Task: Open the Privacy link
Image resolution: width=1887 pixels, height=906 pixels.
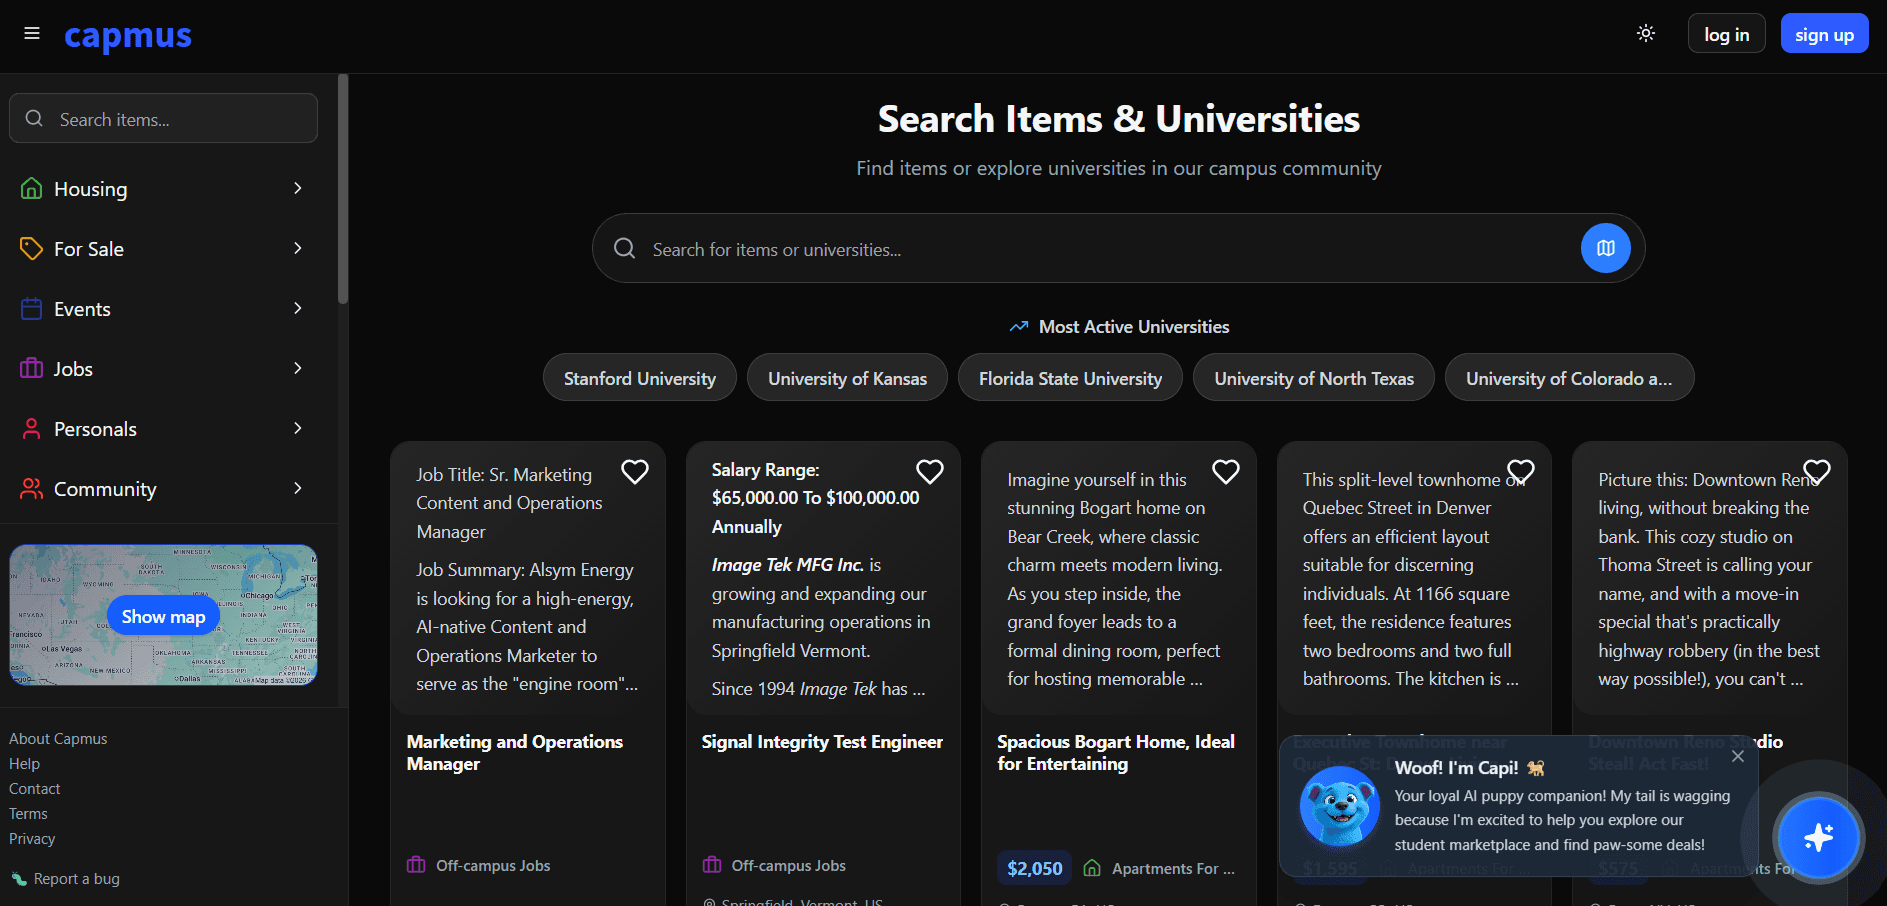Action: 32,838
